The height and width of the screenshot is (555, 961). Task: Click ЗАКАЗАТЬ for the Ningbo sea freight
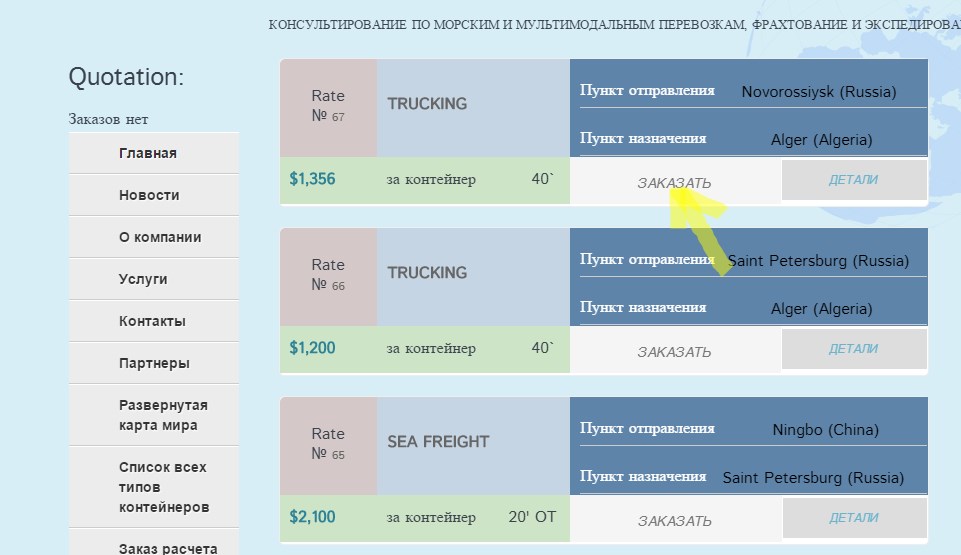(674, 521)
